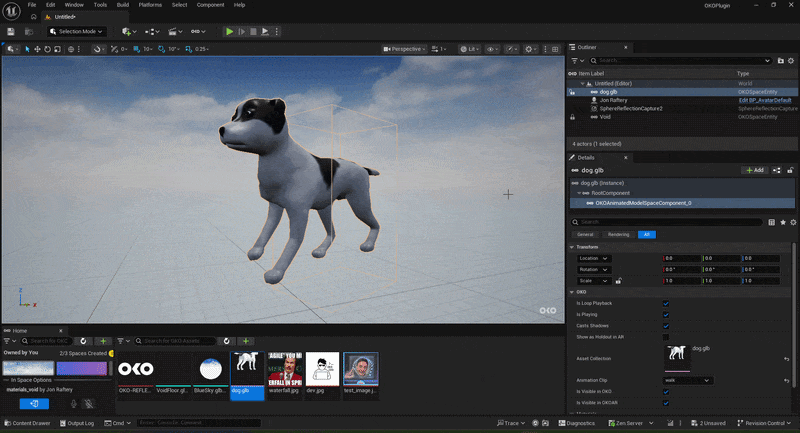Switch viewport layout with the grid icon
Screen dimensions: 800x433
click(x=555, y=49)
